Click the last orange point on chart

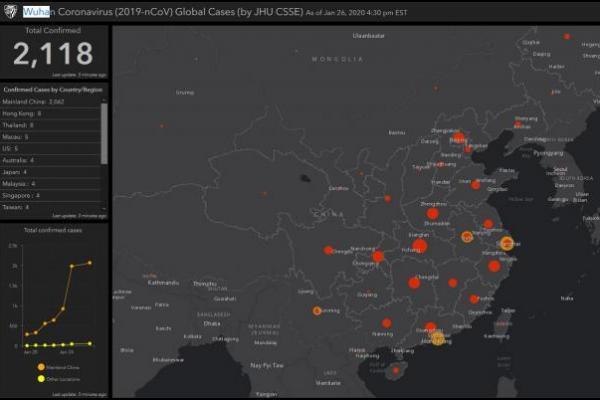click(x=89, y=263)
